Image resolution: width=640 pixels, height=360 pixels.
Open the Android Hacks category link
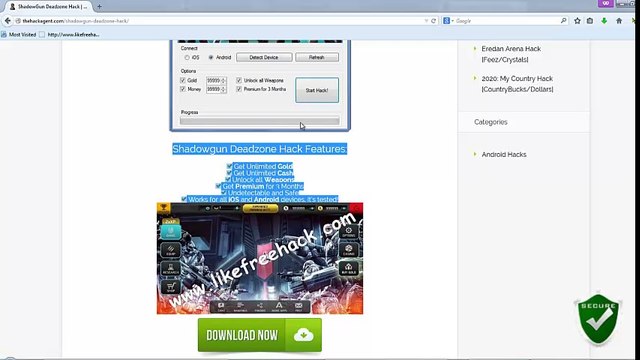(504, 154)
